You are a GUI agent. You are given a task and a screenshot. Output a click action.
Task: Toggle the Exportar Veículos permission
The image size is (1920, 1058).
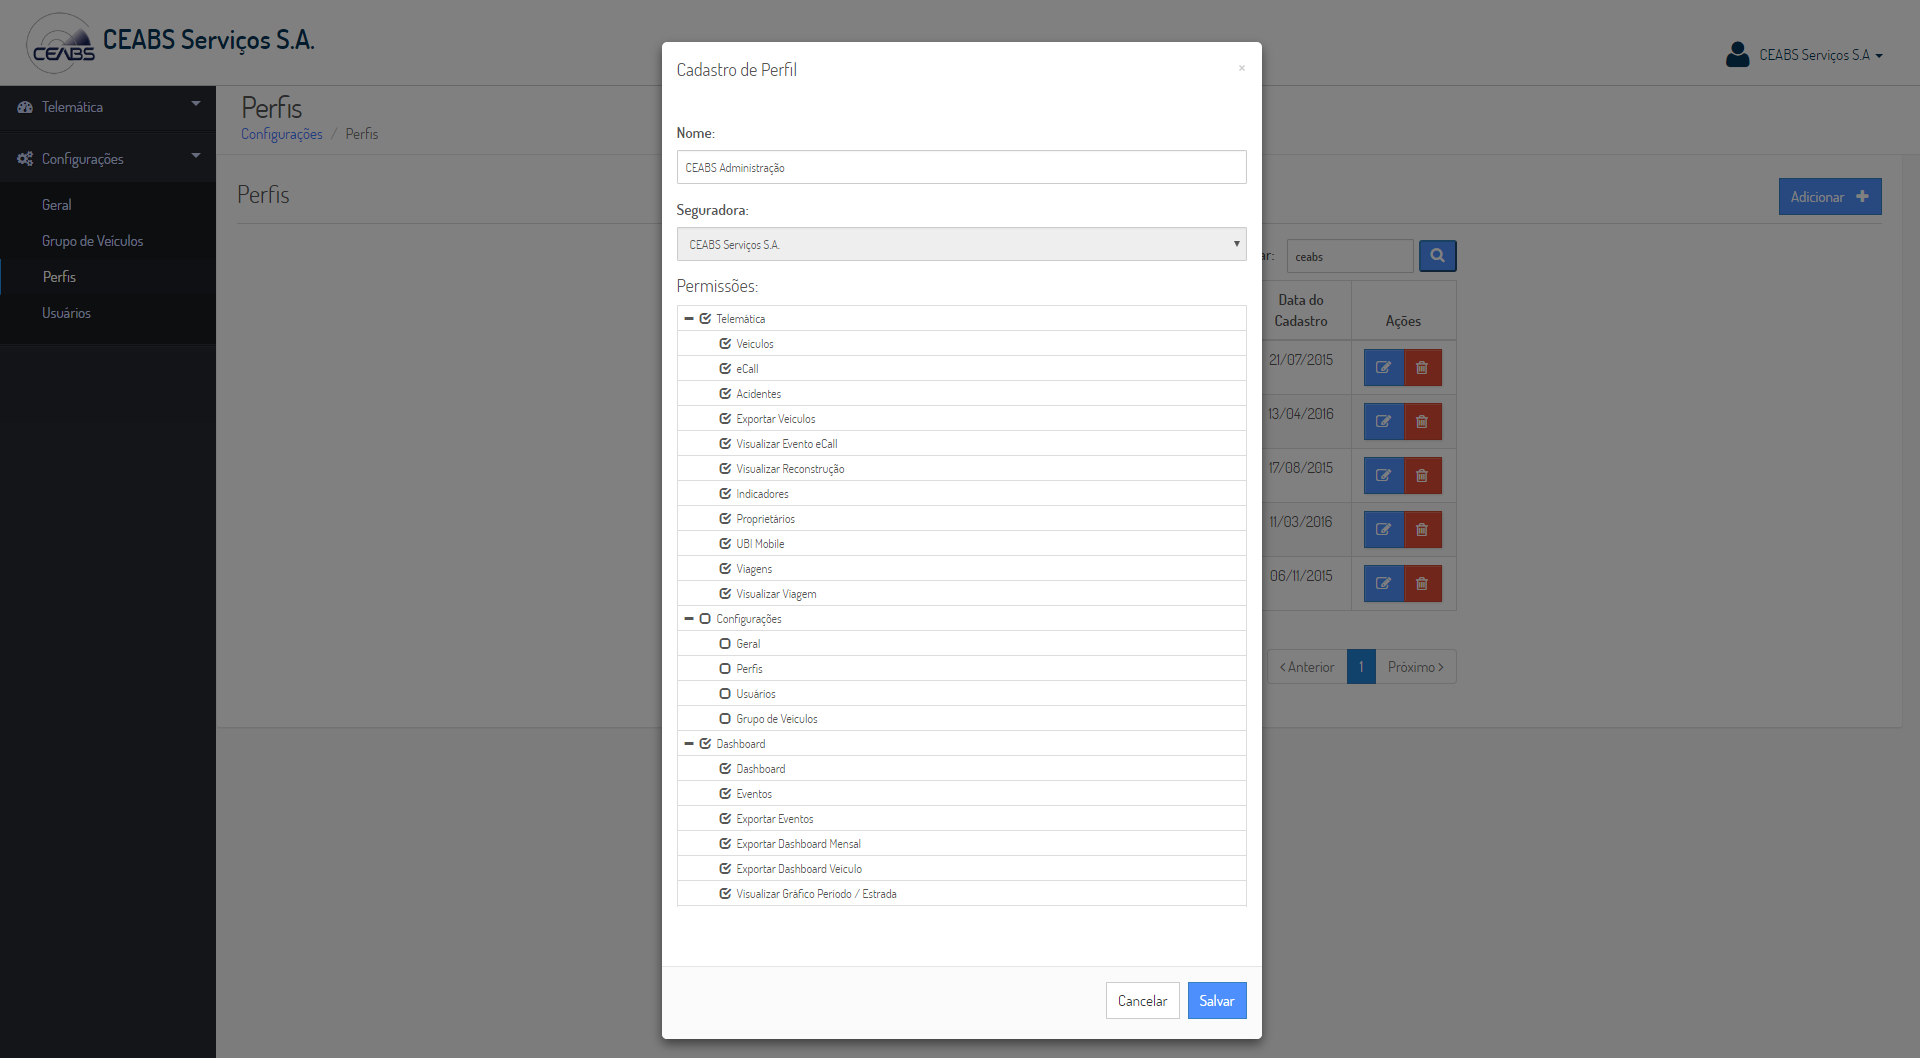(725, 418)
